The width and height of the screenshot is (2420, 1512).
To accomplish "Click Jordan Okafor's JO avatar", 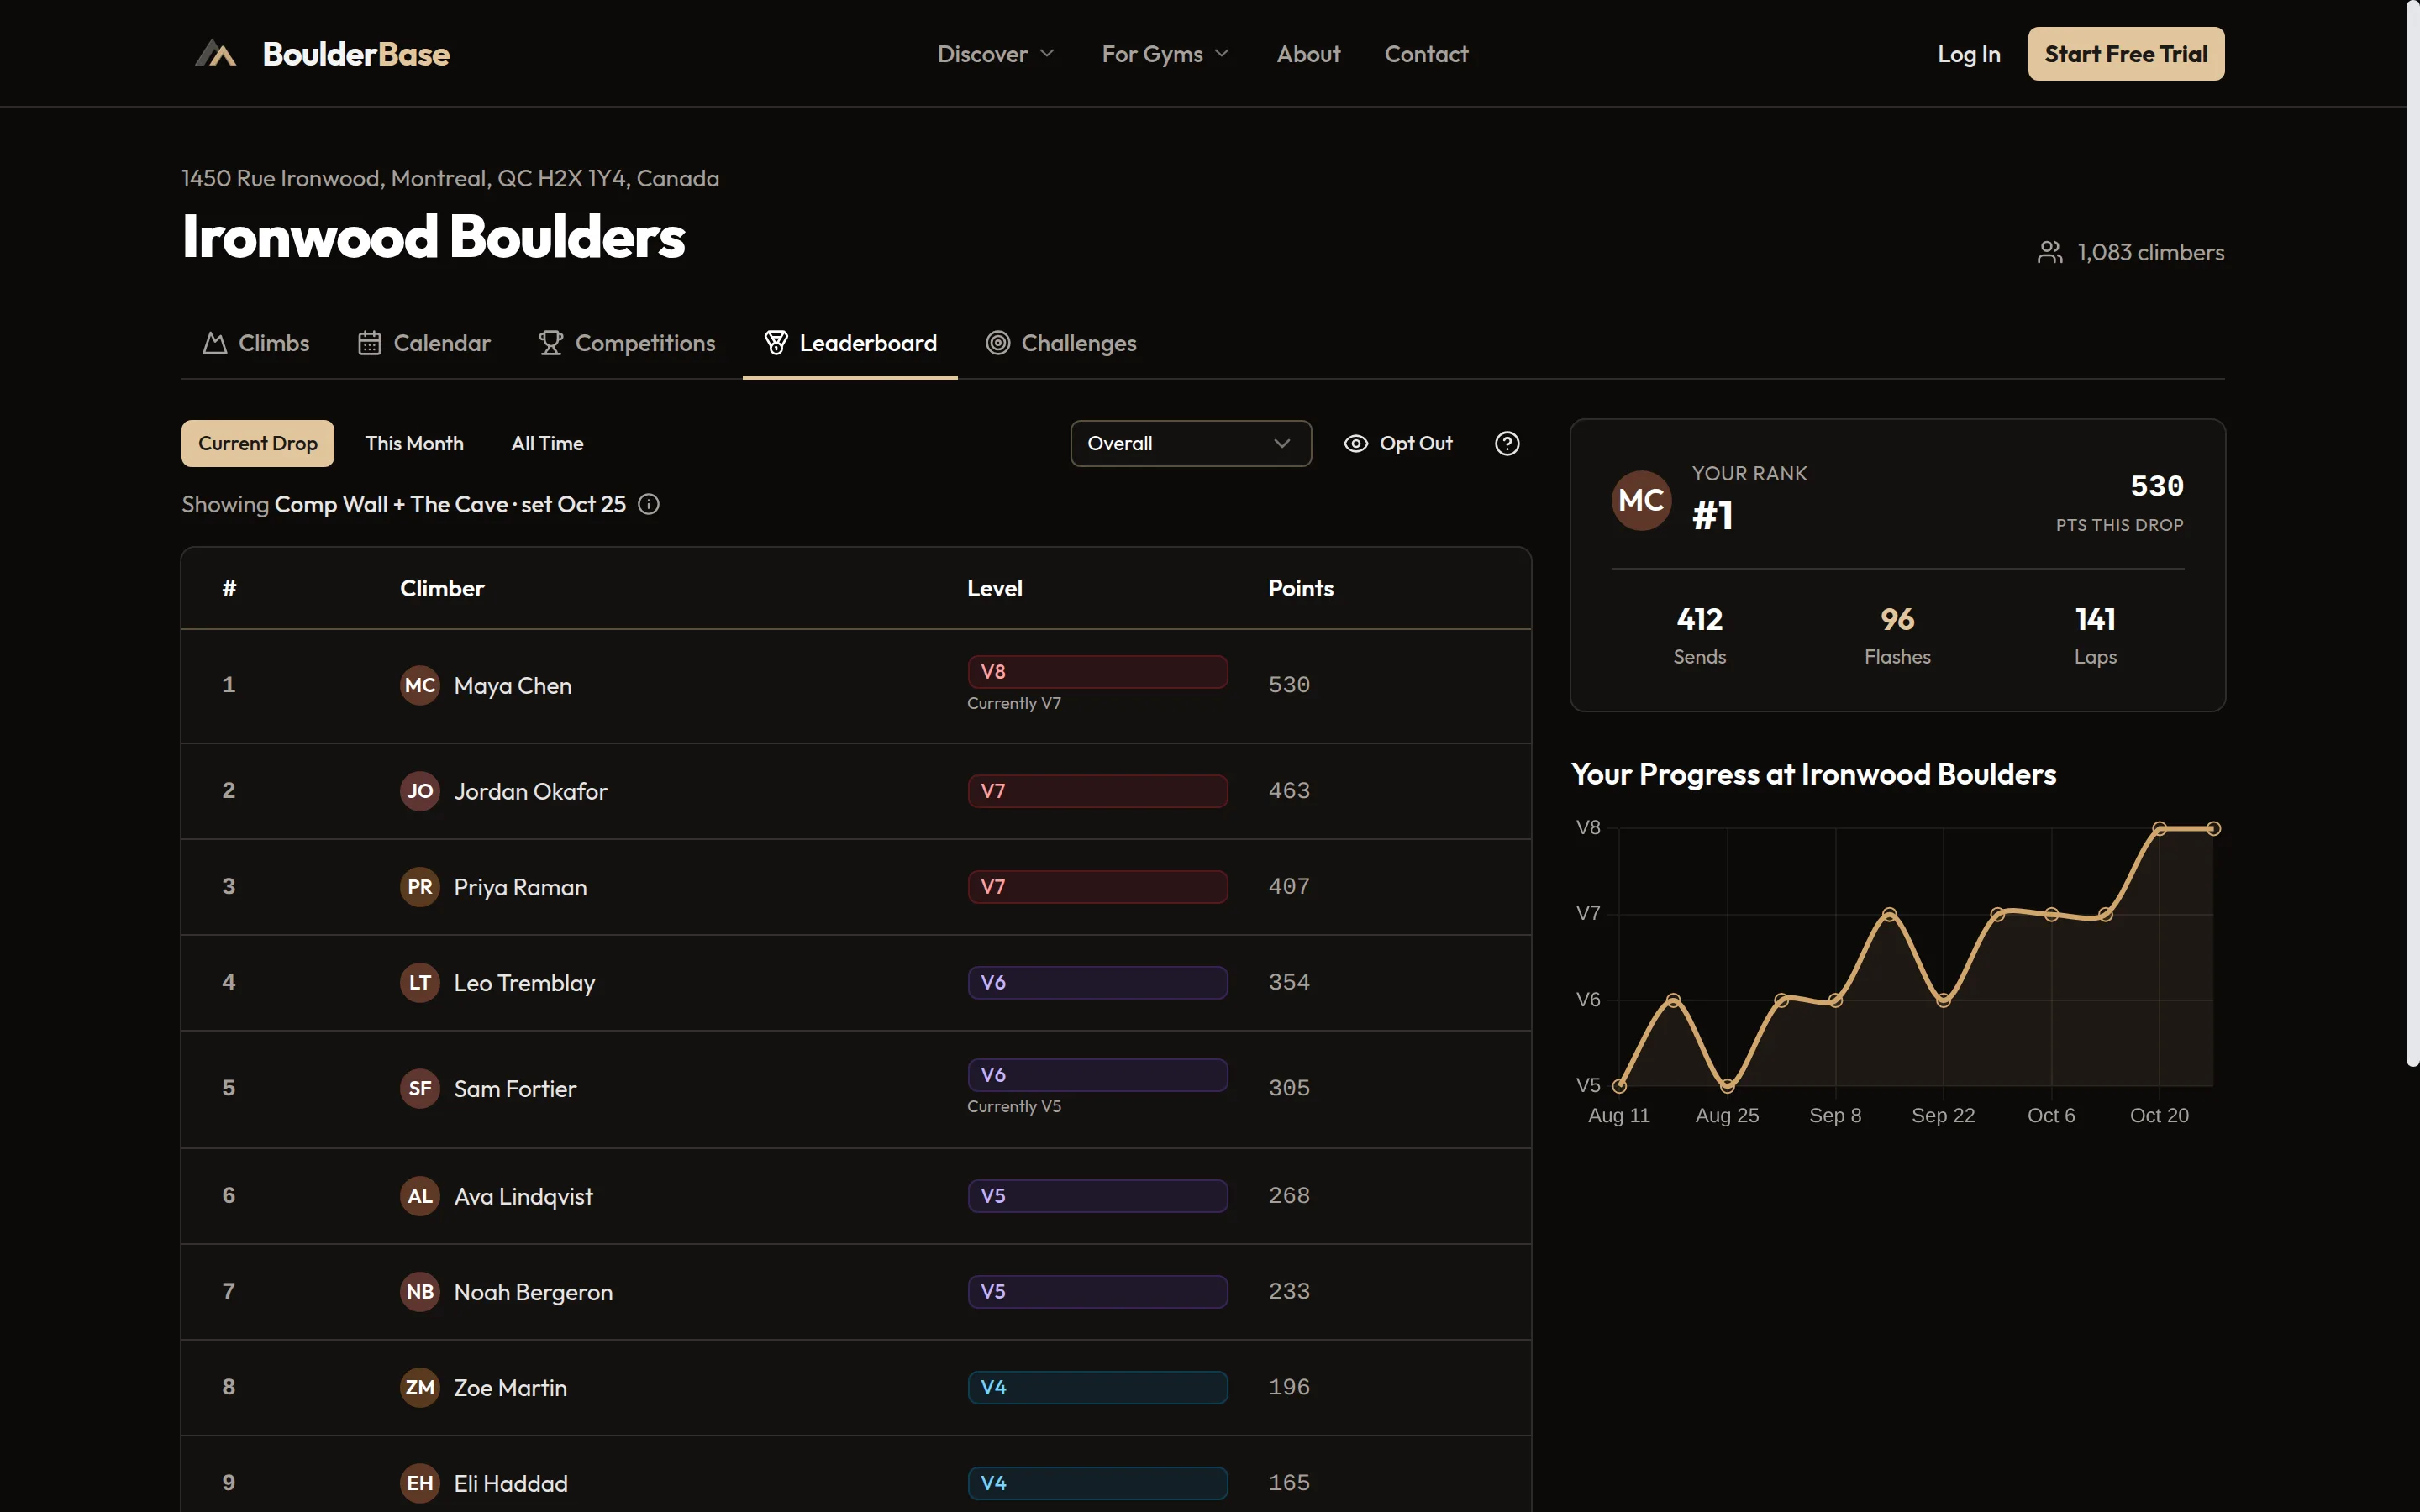I will coord(420,791).
